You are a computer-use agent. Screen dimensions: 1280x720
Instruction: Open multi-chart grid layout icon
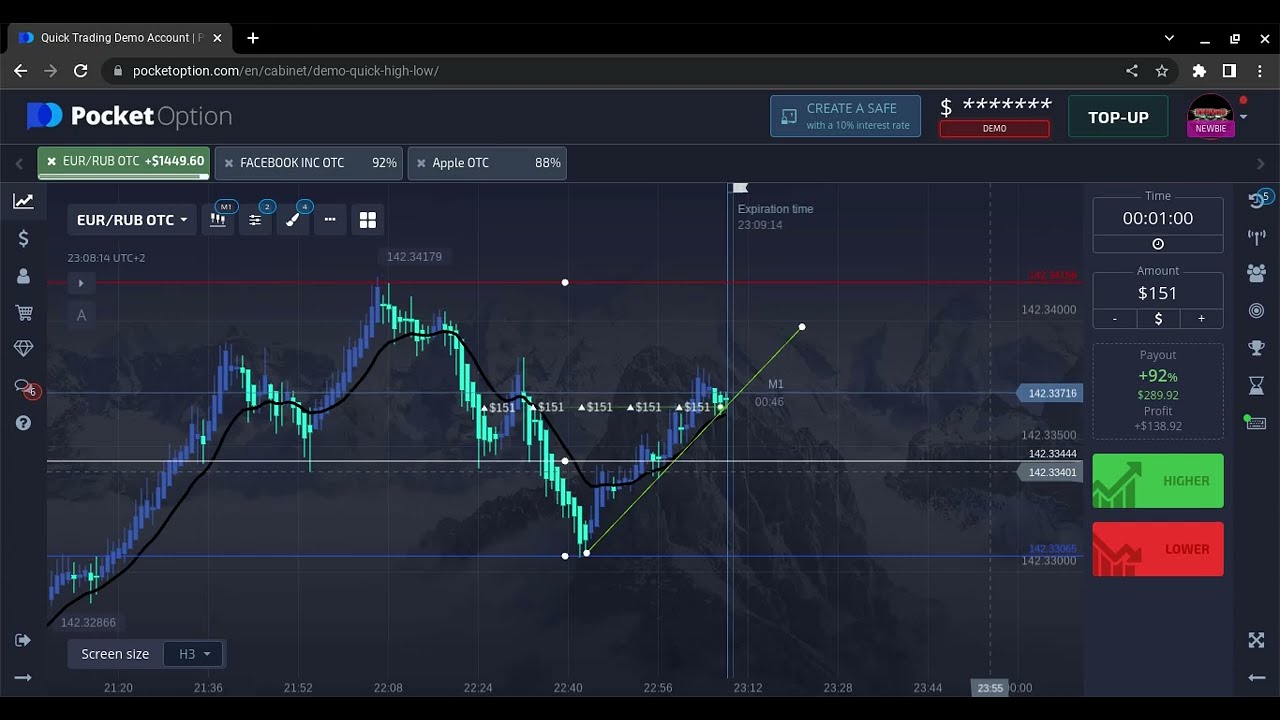coord(367,220)
